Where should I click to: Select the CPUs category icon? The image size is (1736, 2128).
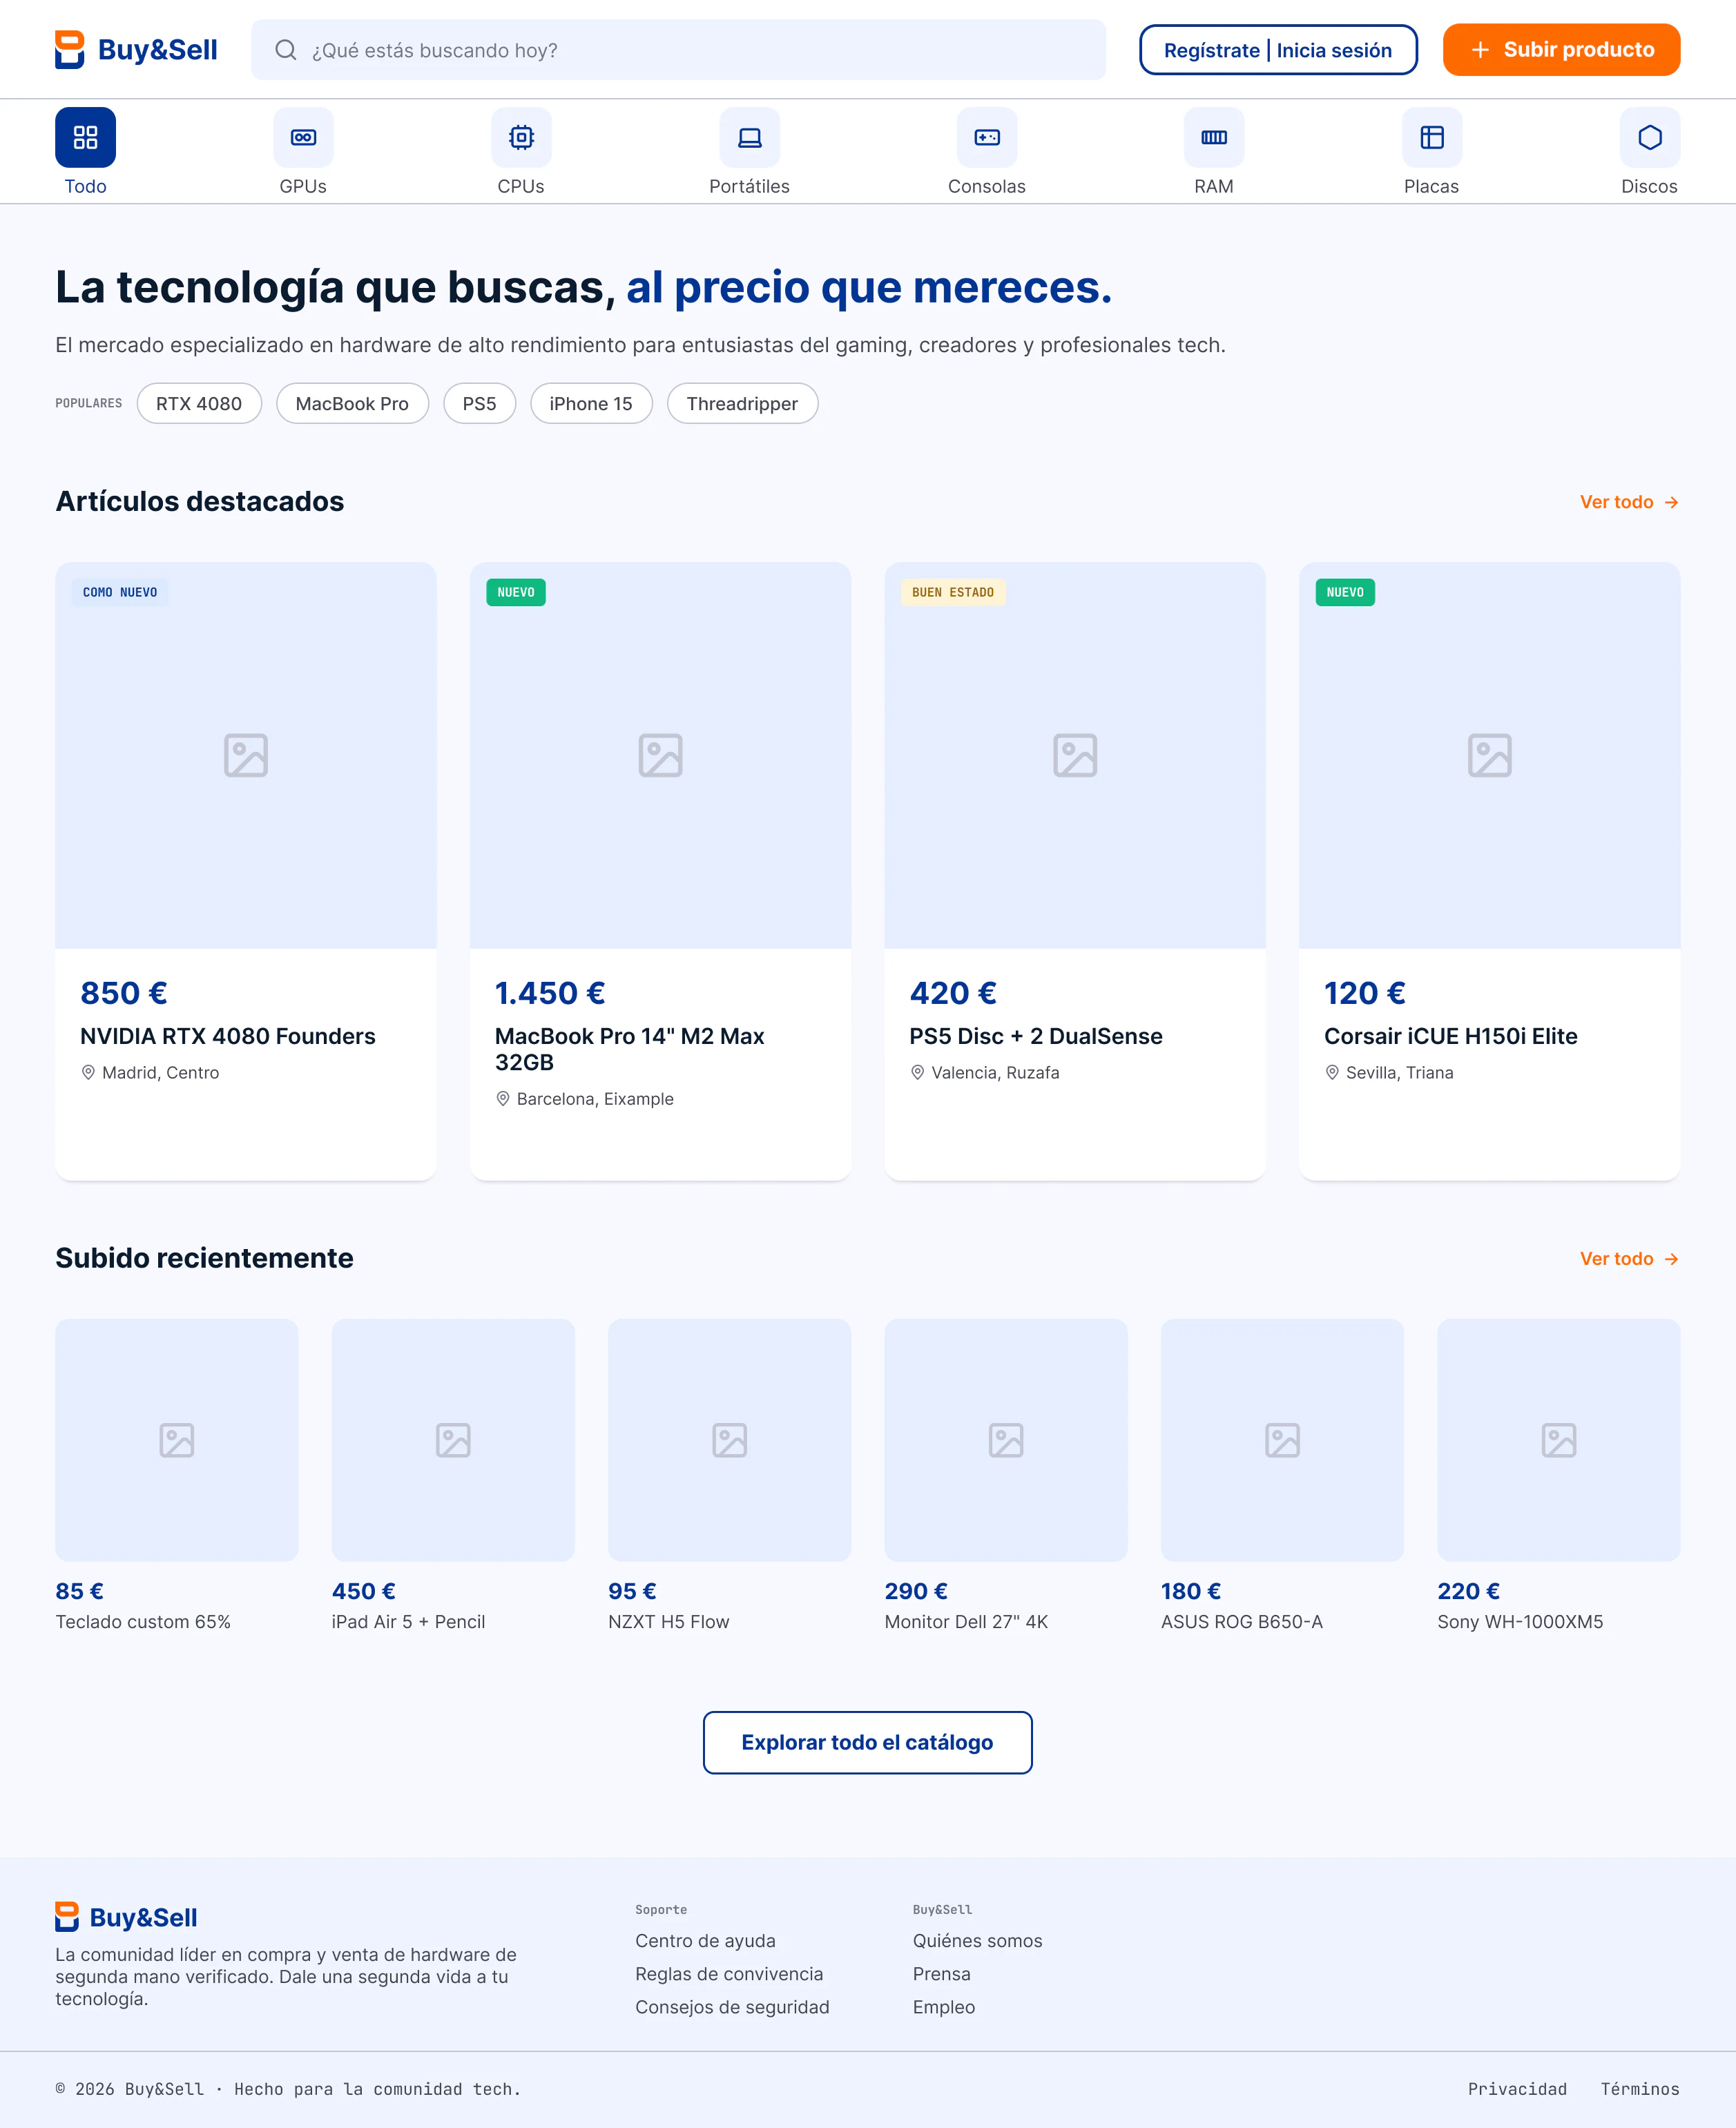pyautogui.click(x=521, y=137)
